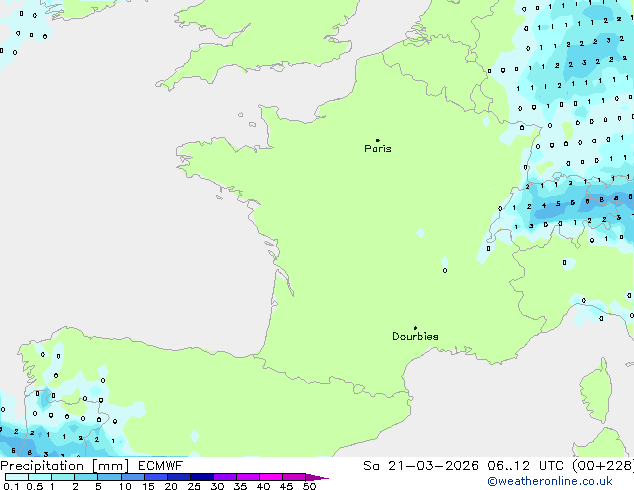This screenshot has width=634, height=490.
Task: Pick the 1–2 mm legend swatch
Action: click(x=63, y=477)
